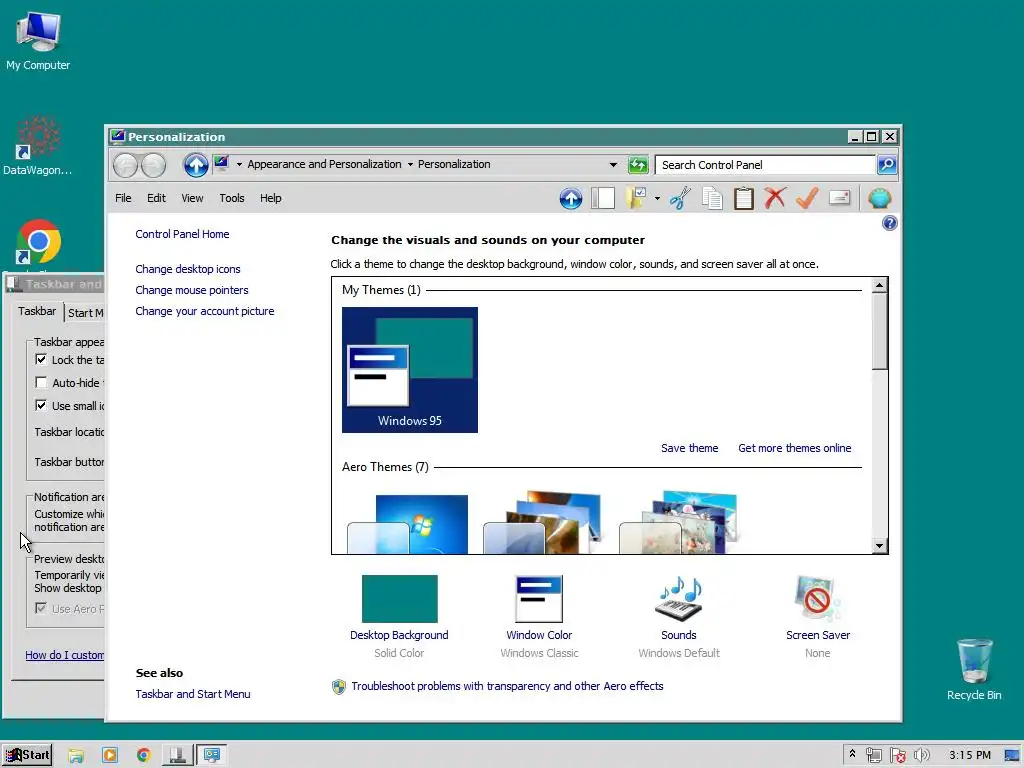Open dropdown arrow before Appearance and Personalization
The height and width of the screenshot is (768, 1024).
[x=239, y=165]
